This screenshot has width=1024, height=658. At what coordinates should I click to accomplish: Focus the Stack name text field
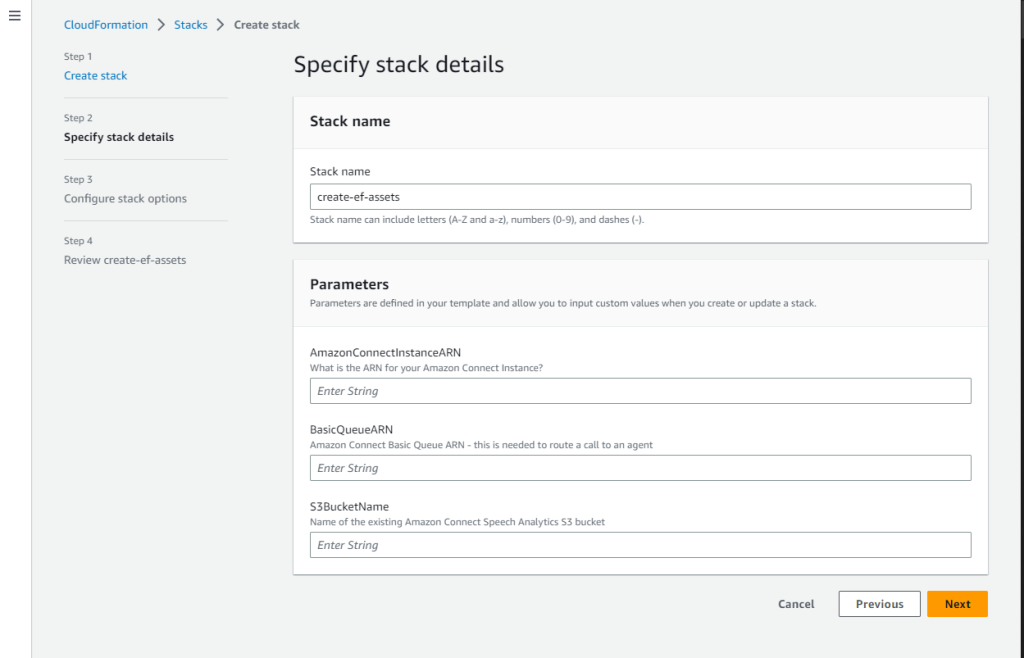(x=640, y=197)
